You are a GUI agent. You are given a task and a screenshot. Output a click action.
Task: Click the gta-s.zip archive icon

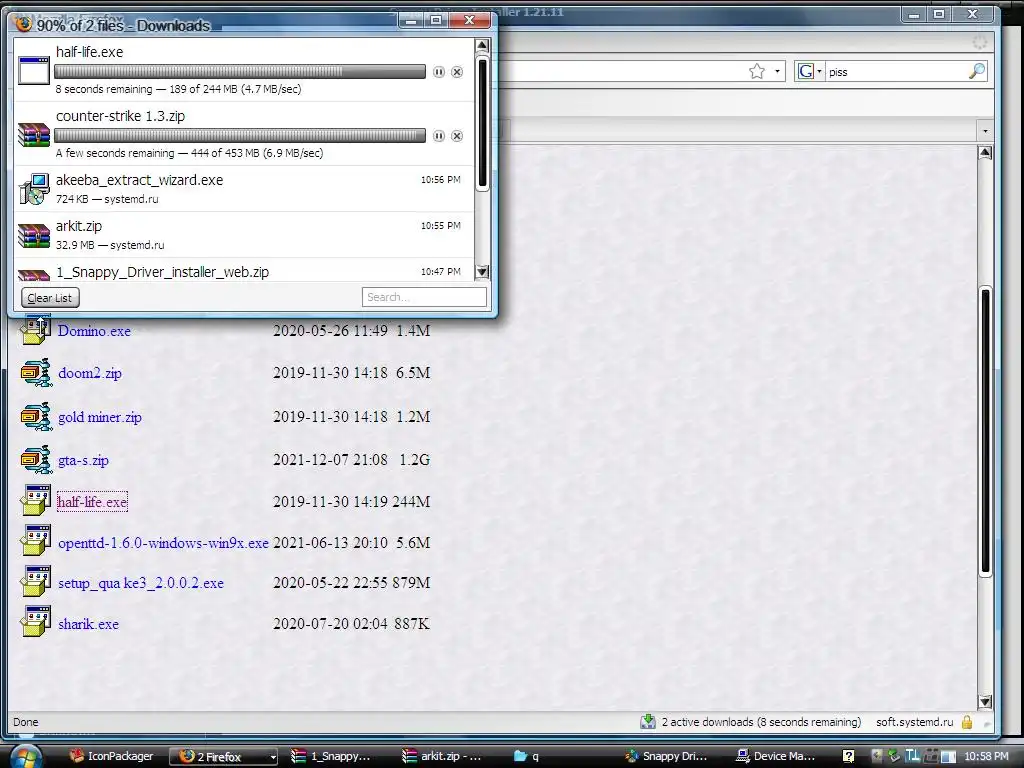click(x=36, y=460)
